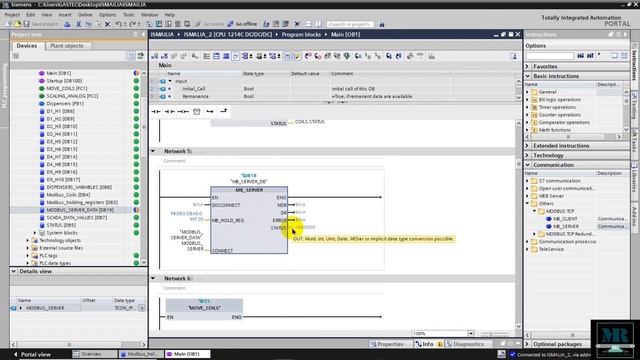Insert an output coil instruction
The image size is (640, 360).
pyautogui.click(x=183, y=111)
